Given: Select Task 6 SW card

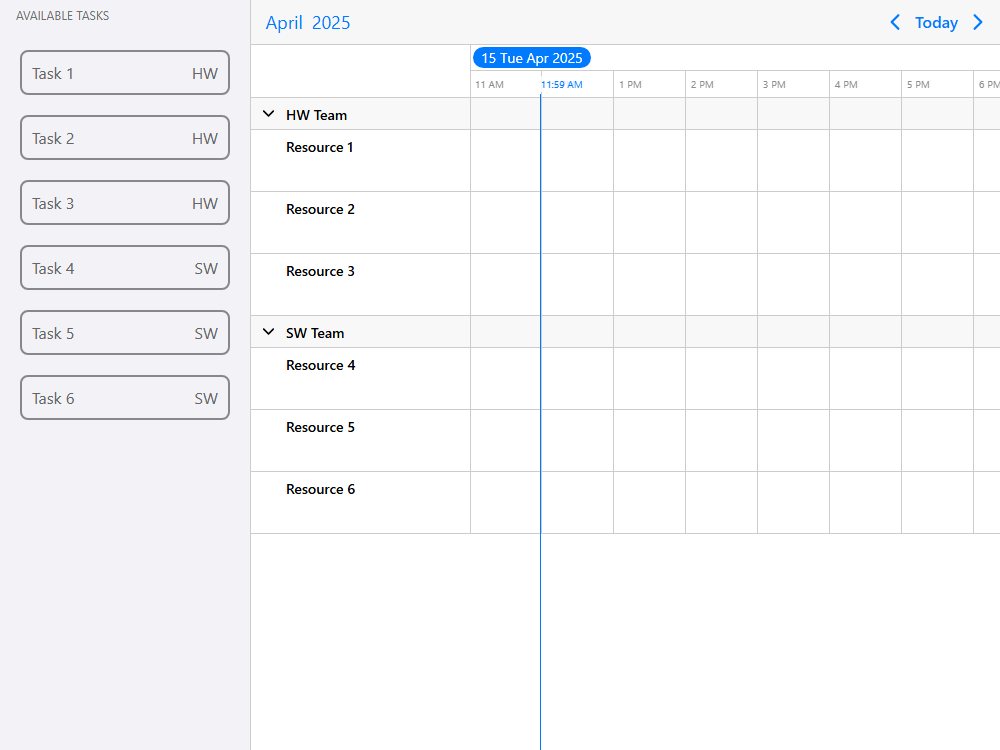Looking at the screenshot, I should pyautogui.click(x=125, y=398).
